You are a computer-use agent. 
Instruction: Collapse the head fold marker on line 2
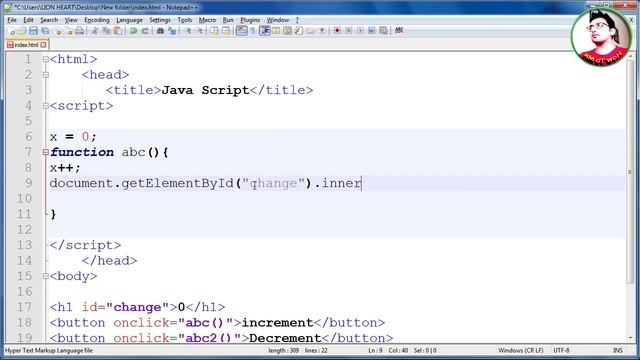(x=46, y=75)
